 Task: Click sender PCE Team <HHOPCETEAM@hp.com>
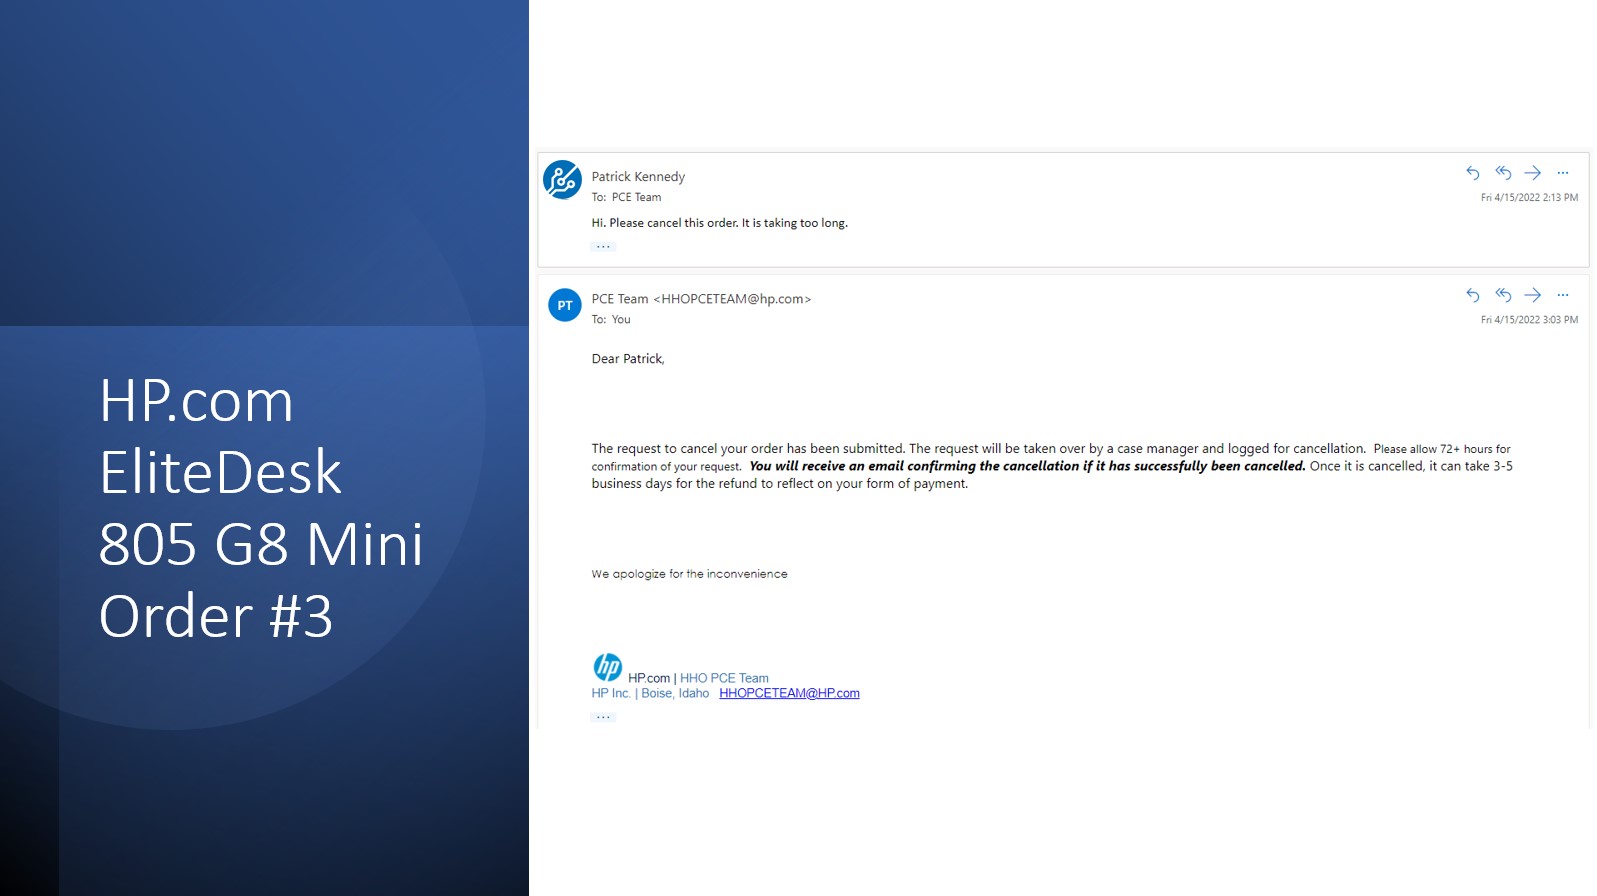point(701,299)
